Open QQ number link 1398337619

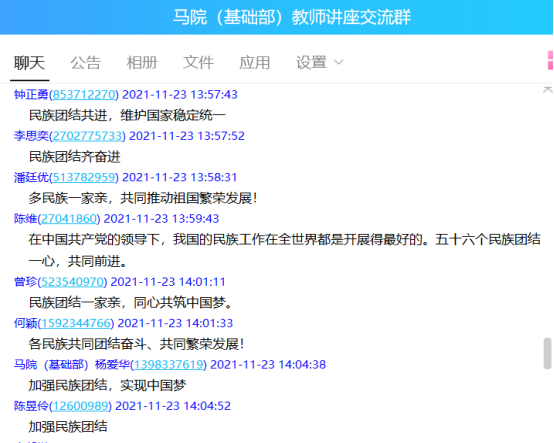[x=169, y=365]
